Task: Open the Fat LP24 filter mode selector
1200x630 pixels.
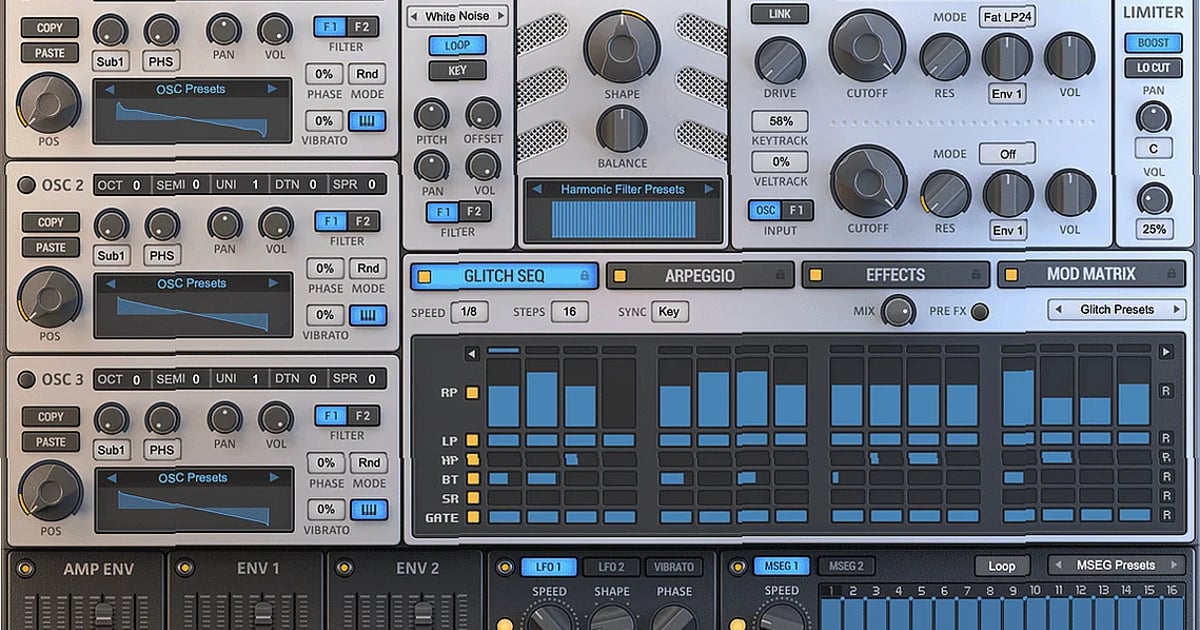Action: (x=1006, y=16)
